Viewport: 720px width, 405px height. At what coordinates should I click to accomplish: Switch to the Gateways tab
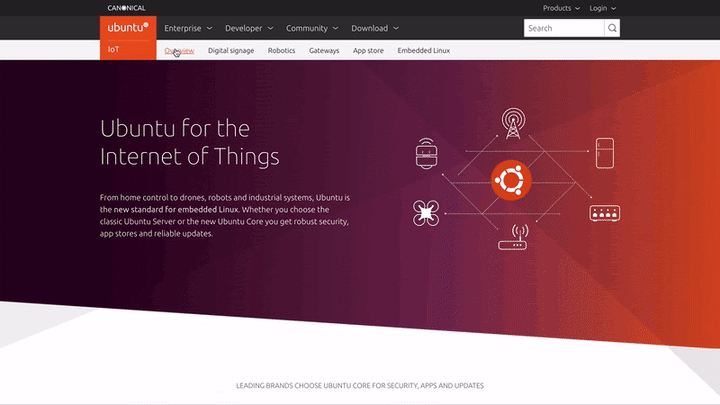click(x=324, y=51)
